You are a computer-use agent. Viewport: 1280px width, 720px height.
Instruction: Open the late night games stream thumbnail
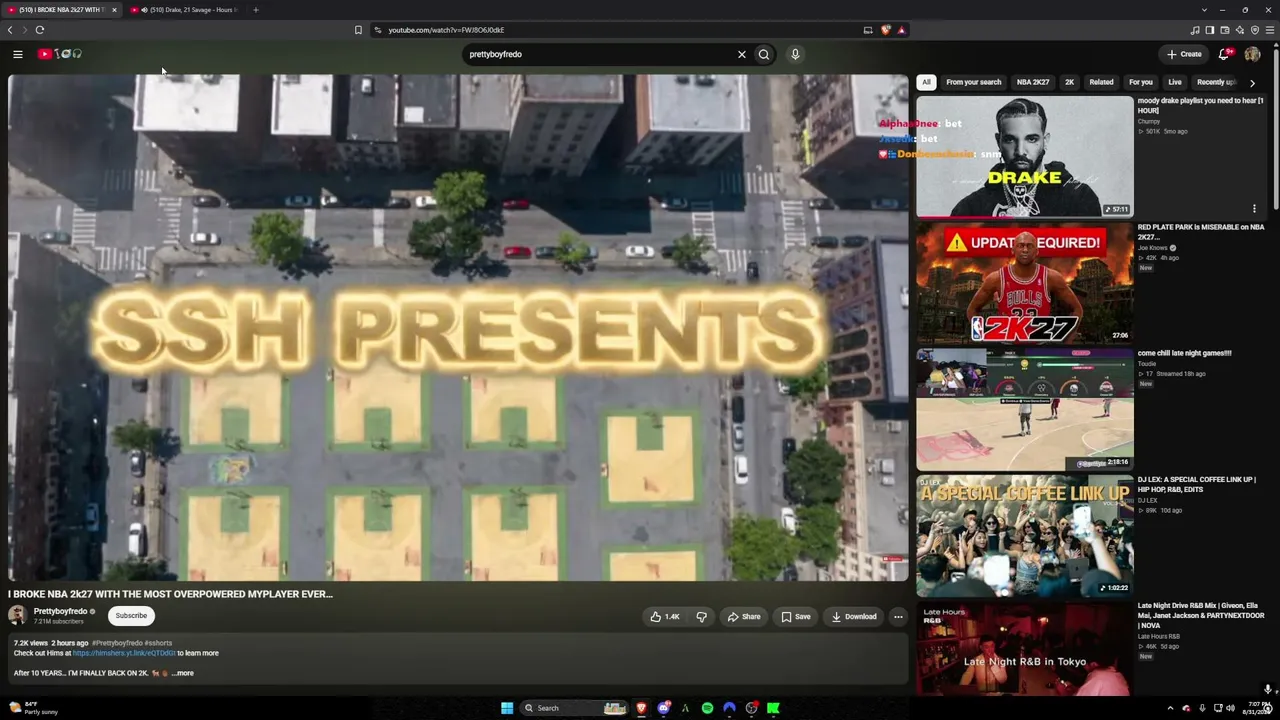point(1025,409)
